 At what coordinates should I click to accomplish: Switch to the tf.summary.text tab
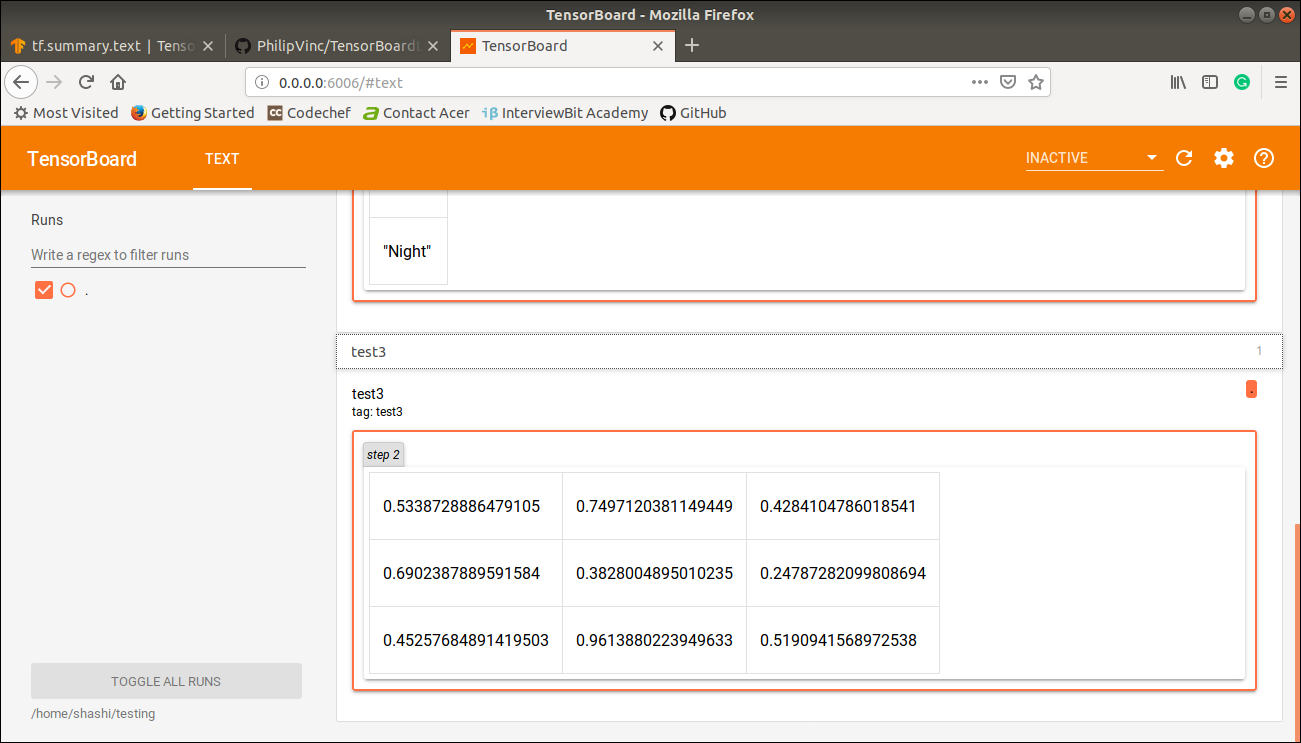click(112, 46)
